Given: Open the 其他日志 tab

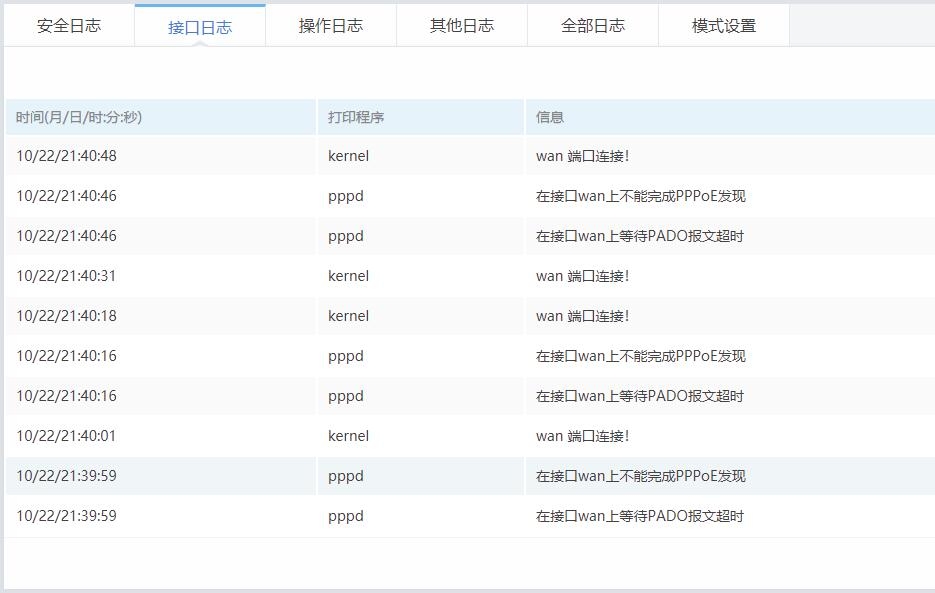Looking at the screenshot, I should [462, 26].
